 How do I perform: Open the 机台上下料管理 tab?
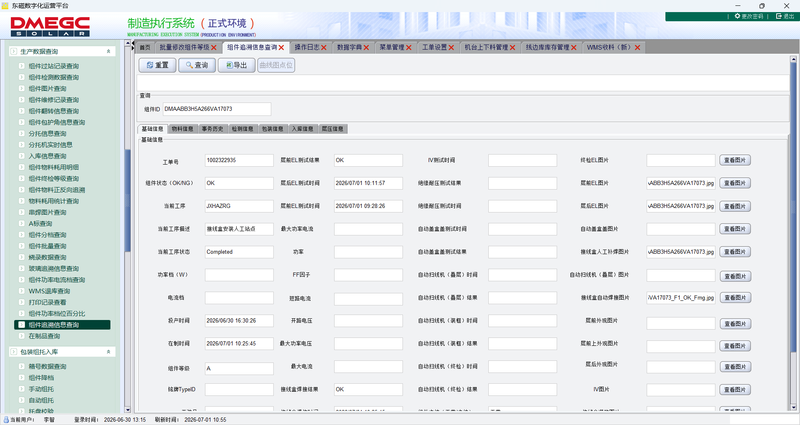(x=486, y=47)
